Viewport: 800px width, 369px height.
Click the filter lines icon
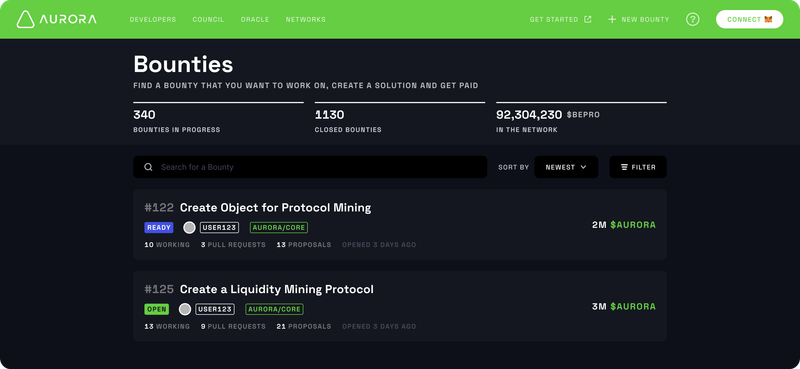(x=624, y=167)
